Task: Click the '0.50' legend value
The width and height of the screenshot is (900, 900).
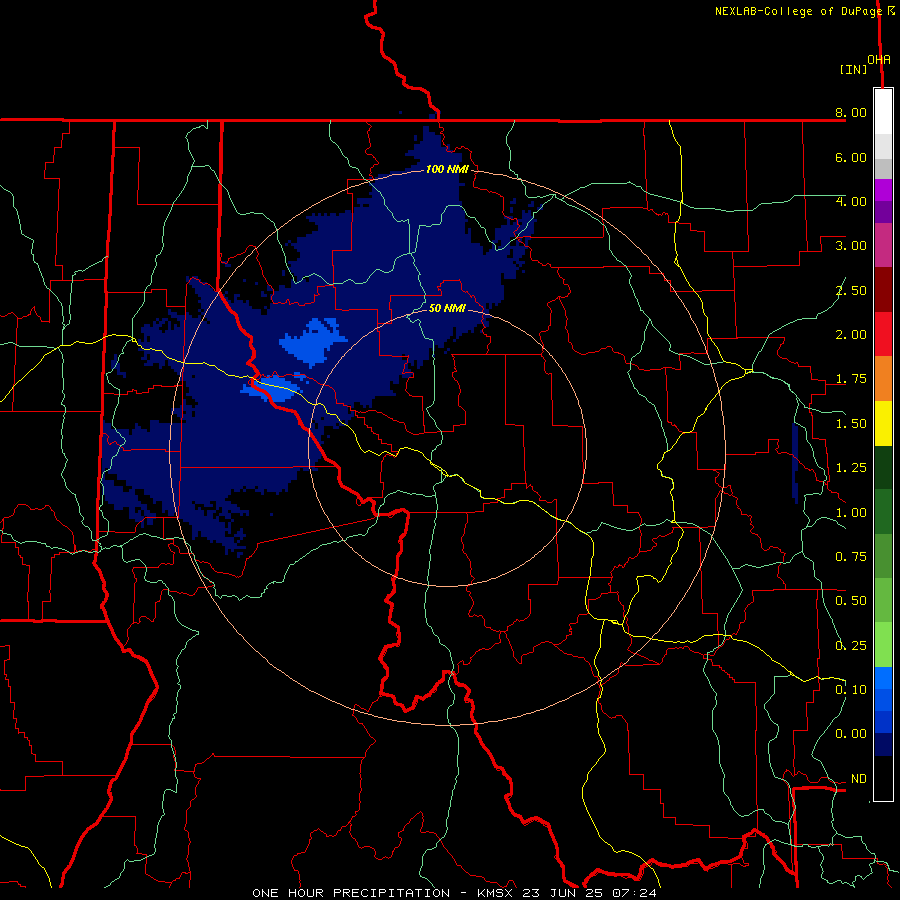Action: (x=851, y=601)
